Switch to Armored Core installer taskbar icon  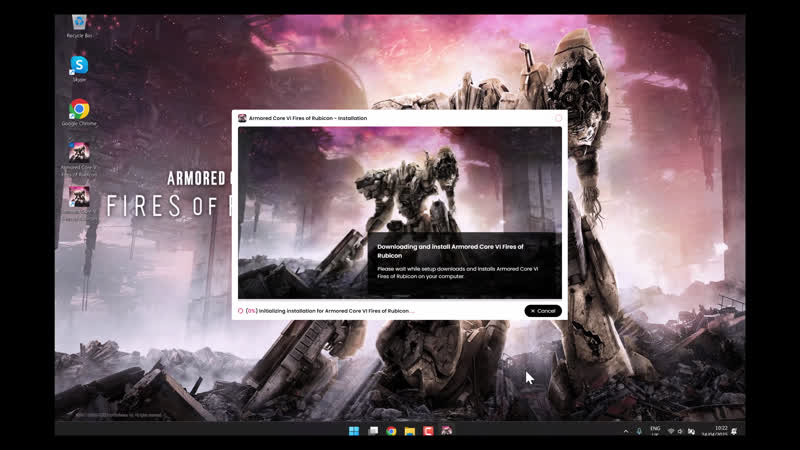[x=446, y=431]
